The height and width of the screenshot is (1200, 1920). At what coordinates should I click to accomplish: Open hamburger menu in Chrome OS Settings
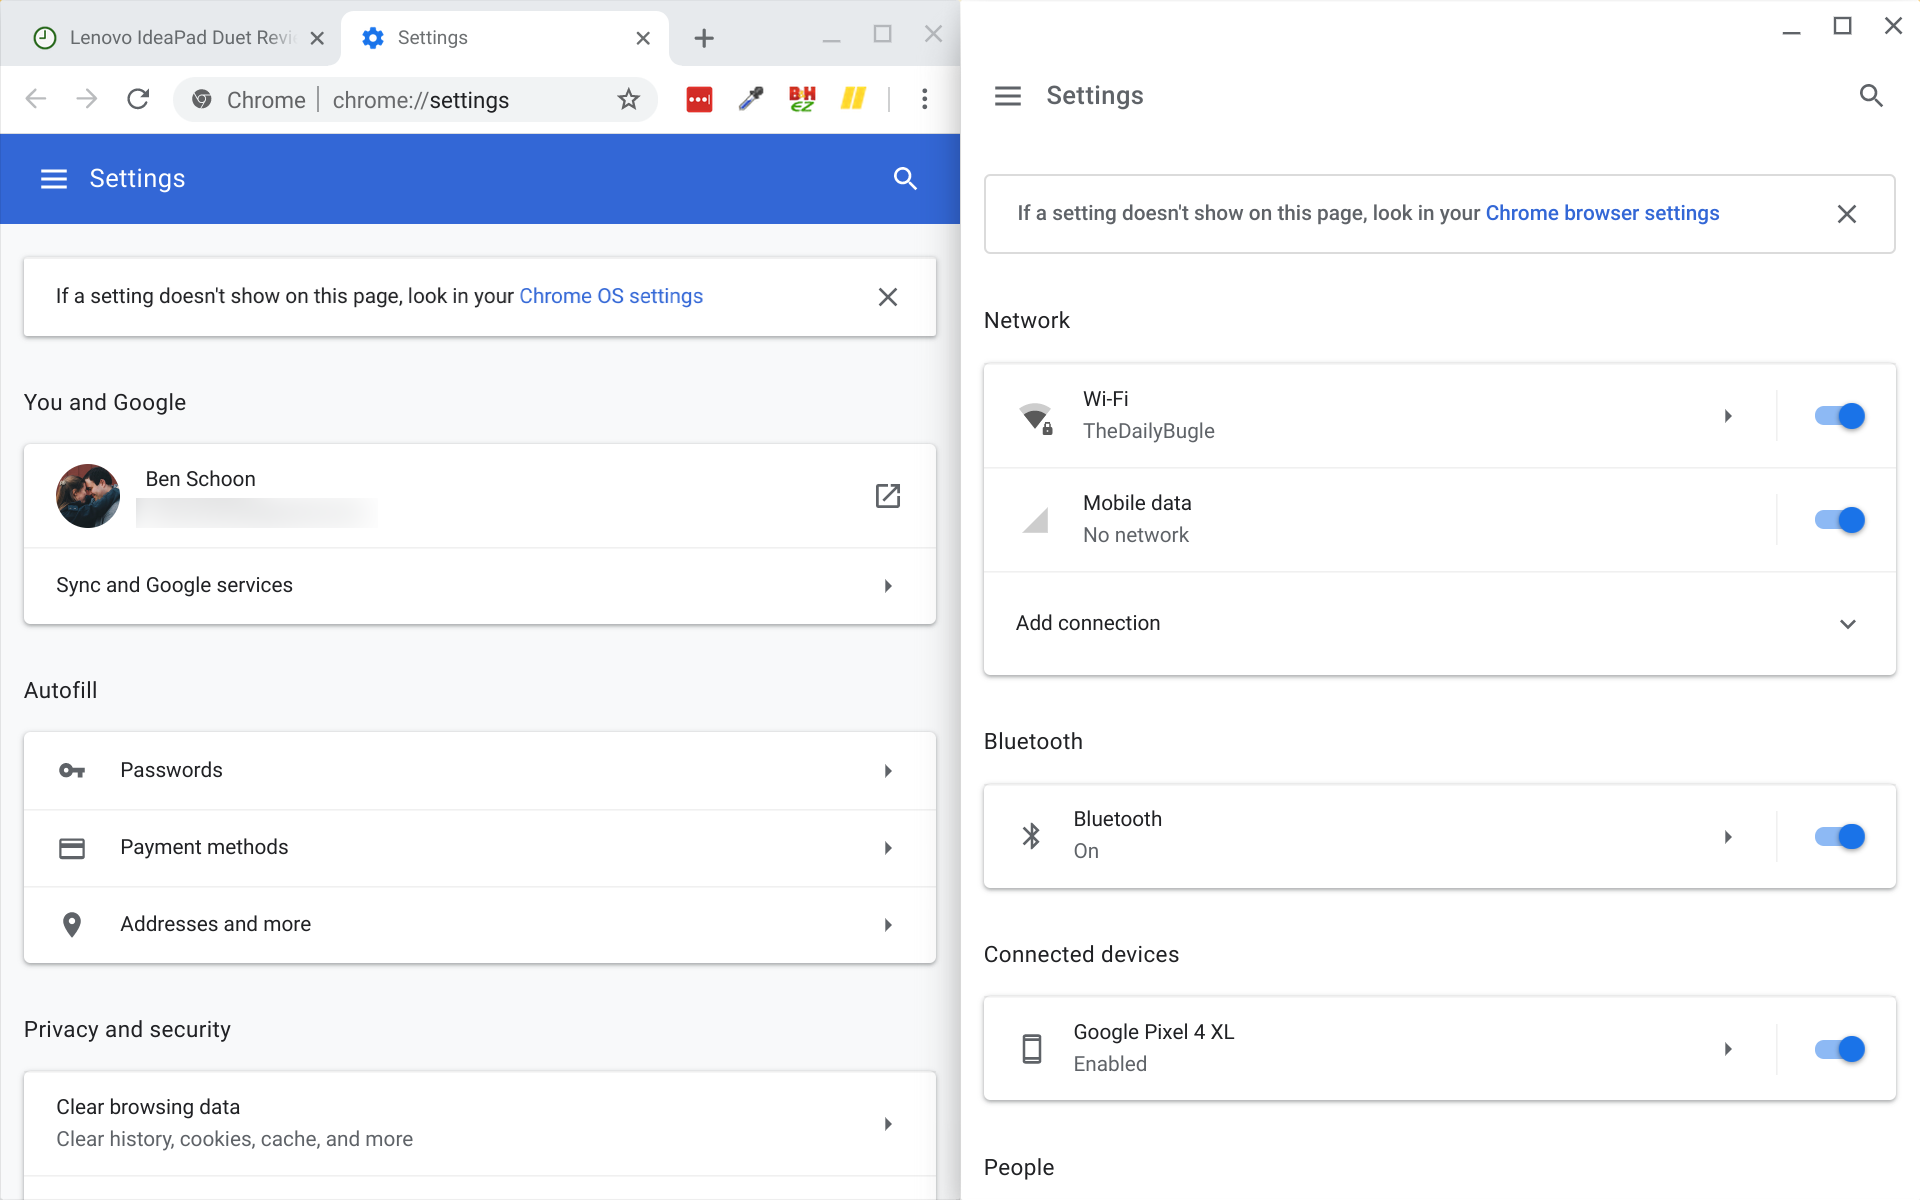[x=1007, y=96]
